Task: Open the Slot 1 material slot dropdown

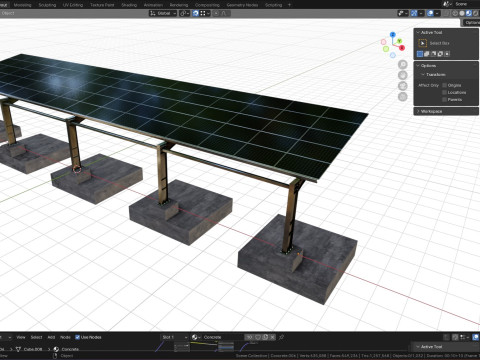Action: pos(175,337)
